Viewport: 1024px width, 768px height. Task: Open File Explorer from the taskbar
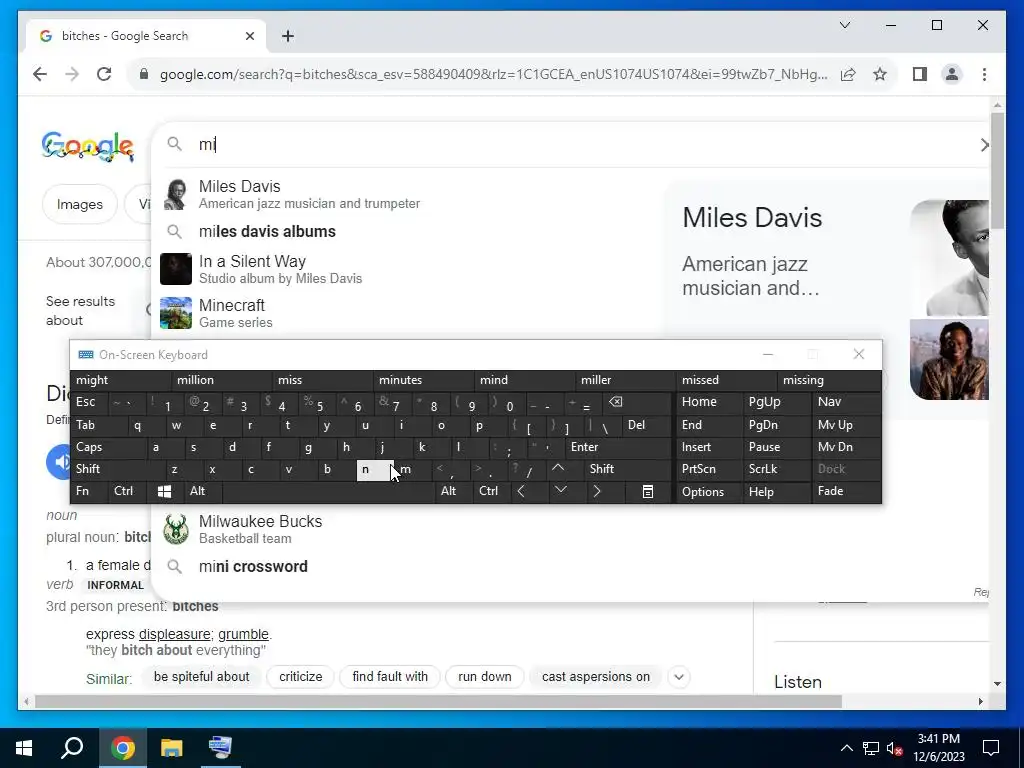click(x=172, y=748)
